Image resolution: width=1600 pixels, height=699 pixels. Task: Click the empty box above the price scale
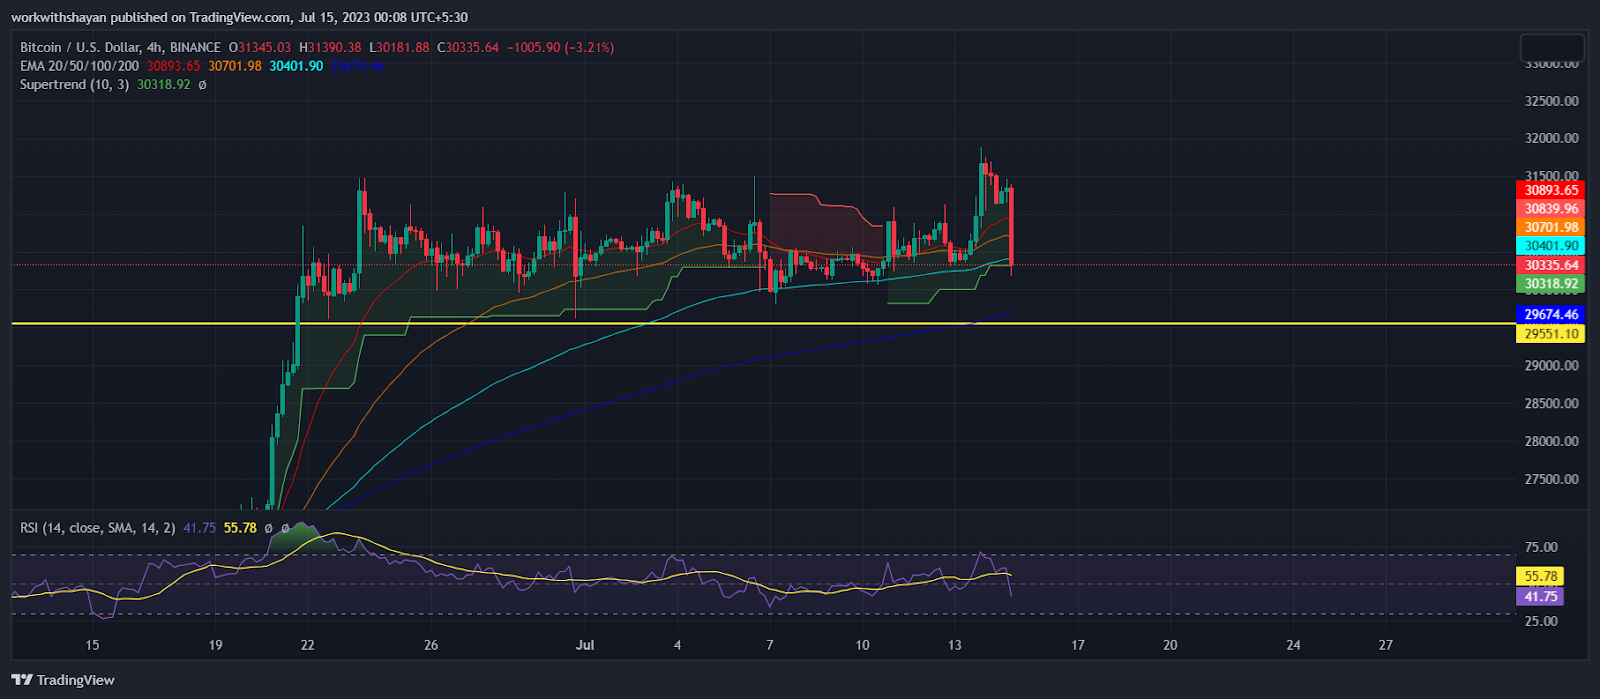click(1552, 47)
